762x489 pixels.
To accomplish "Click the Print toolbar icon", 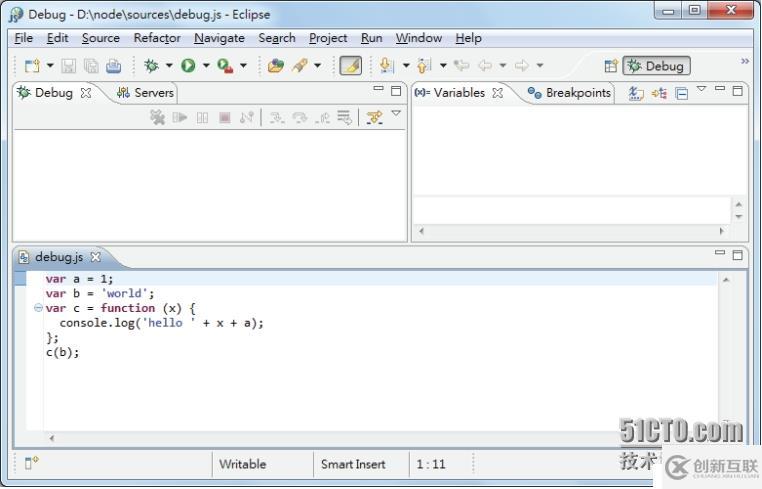I will [x=114, y=66].
